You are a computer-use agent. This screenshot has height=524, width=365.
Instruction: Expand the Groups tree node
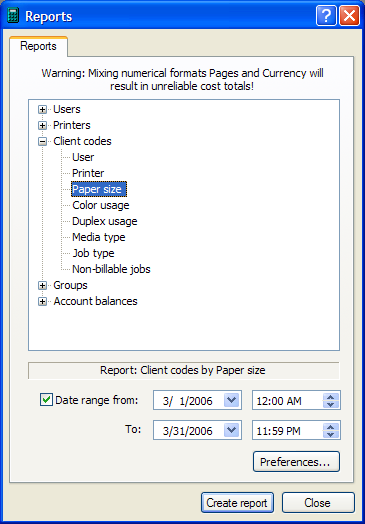(42, 286)
